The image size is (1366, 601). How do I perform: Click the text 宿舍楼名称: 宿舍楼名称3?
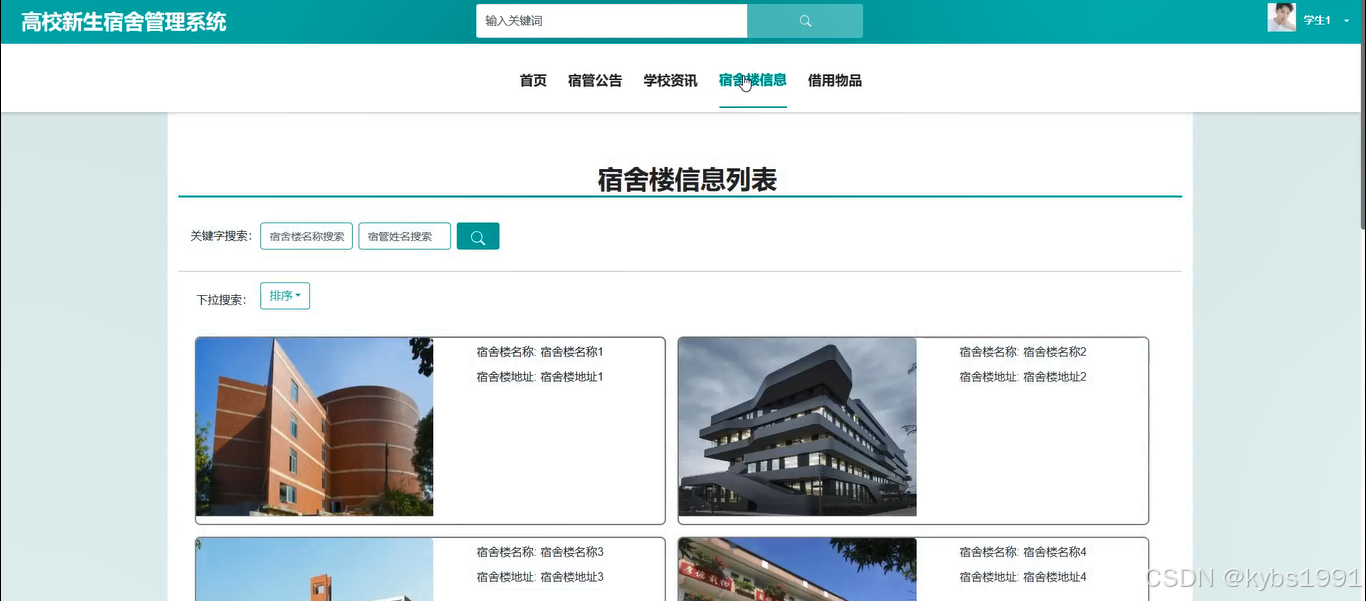pyautogui.click(x=540, y=552)
